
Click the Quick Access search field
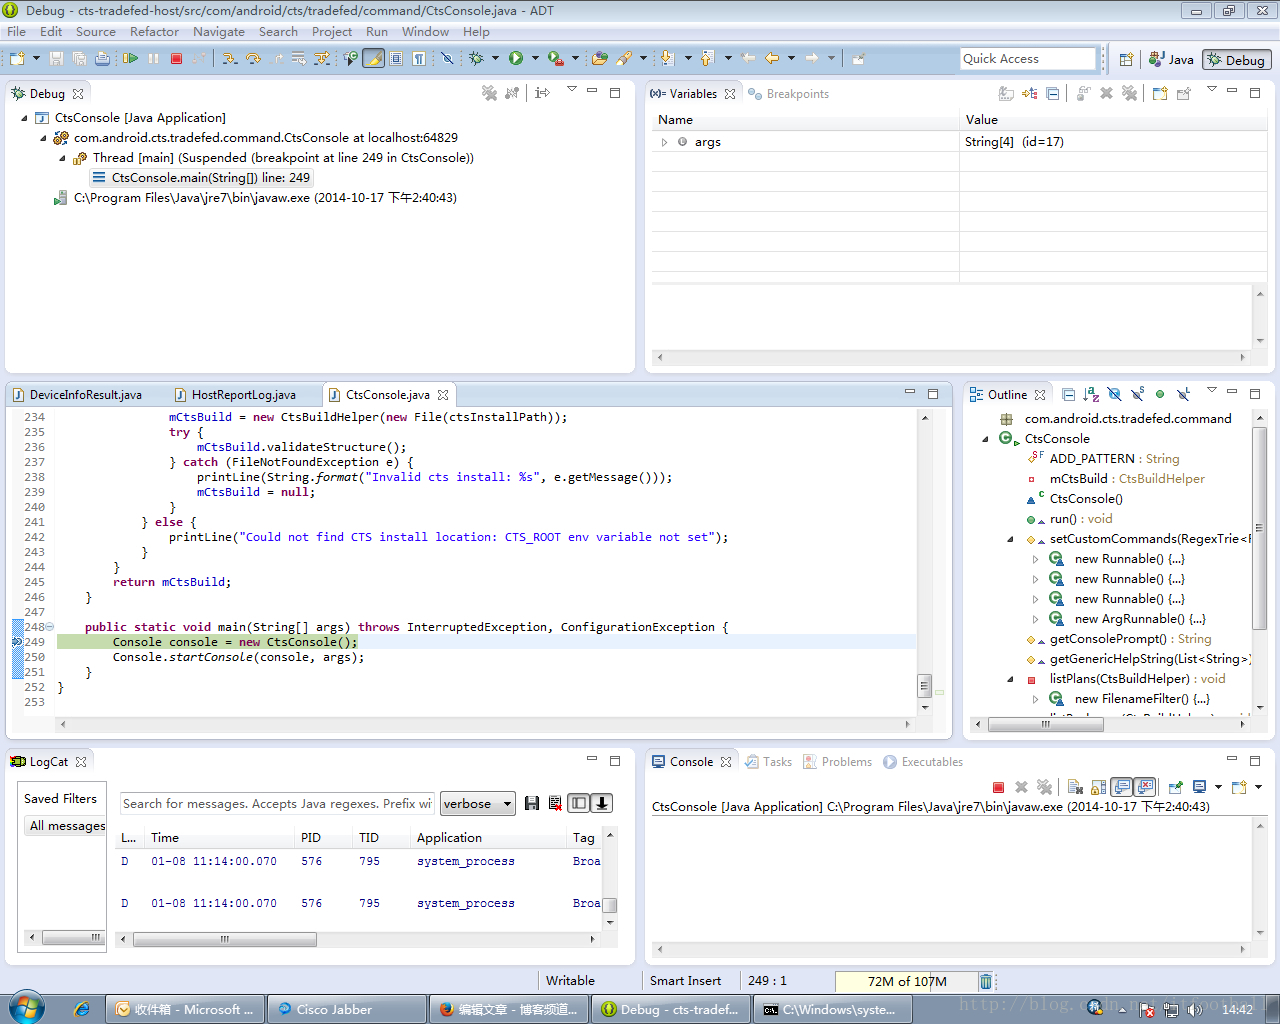coord(1027,59)
